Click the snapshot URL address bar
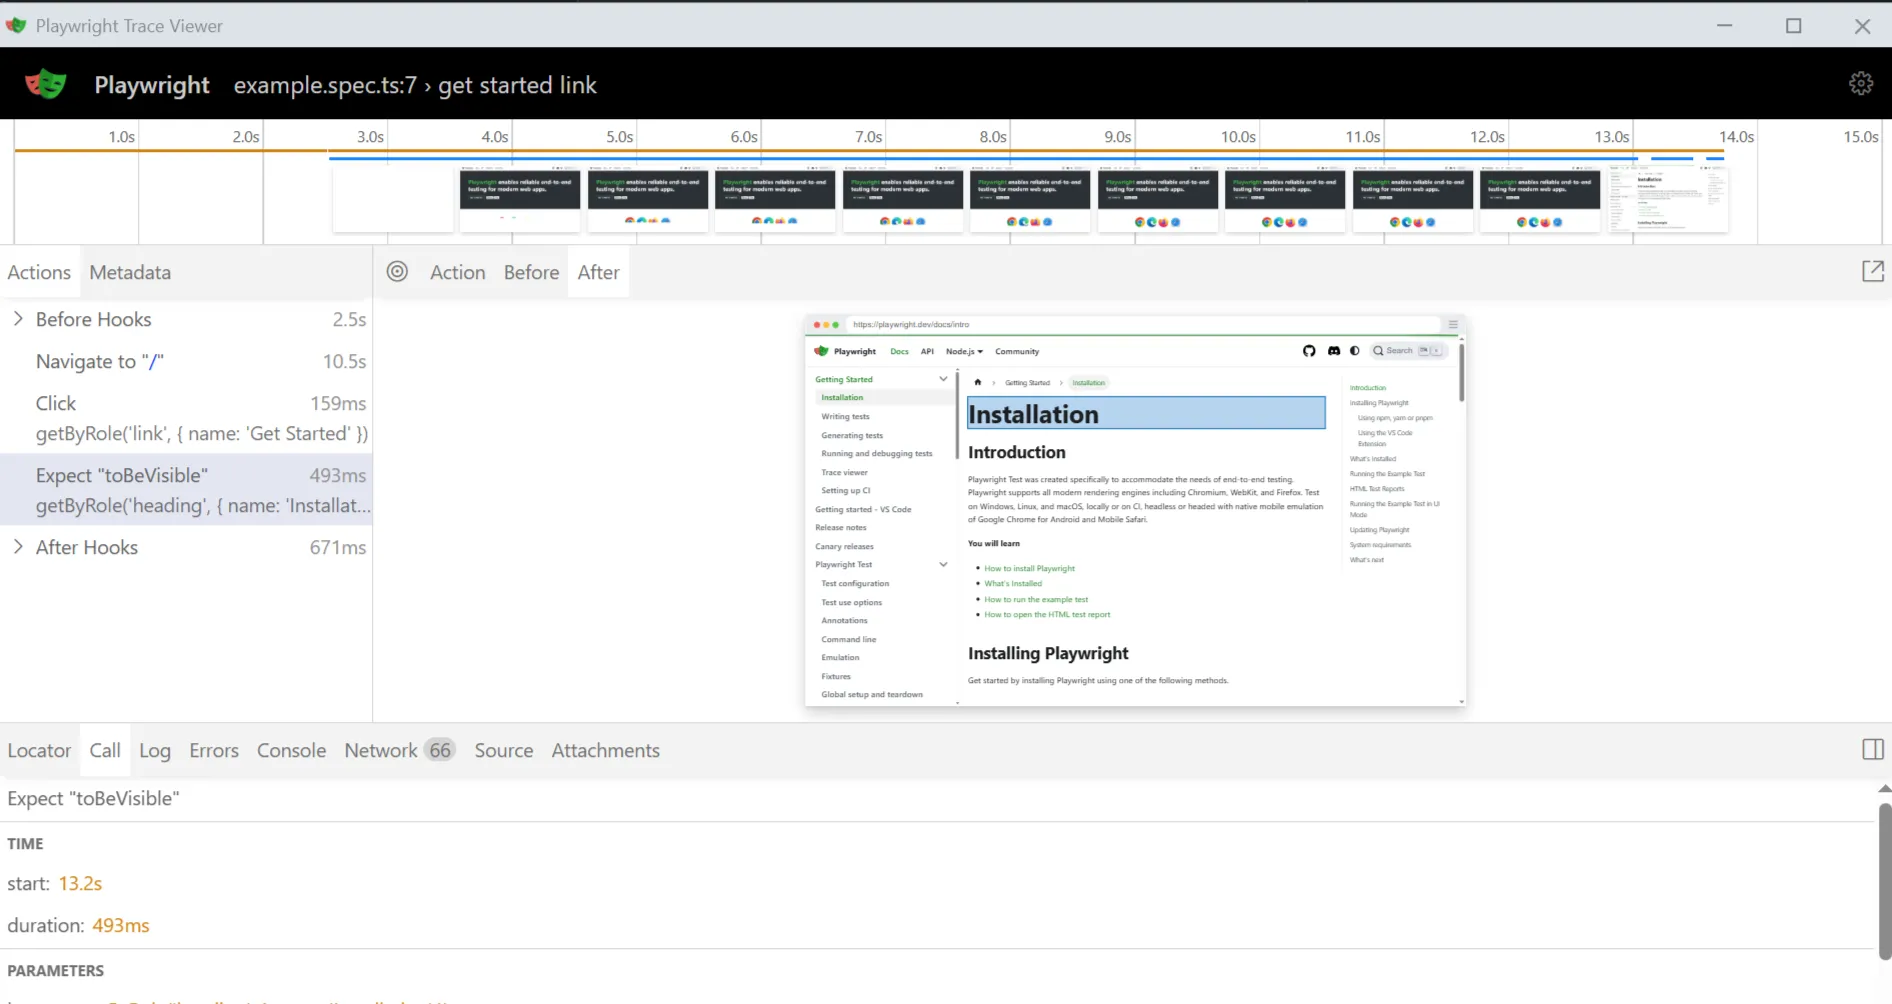 pos(1144,324)
